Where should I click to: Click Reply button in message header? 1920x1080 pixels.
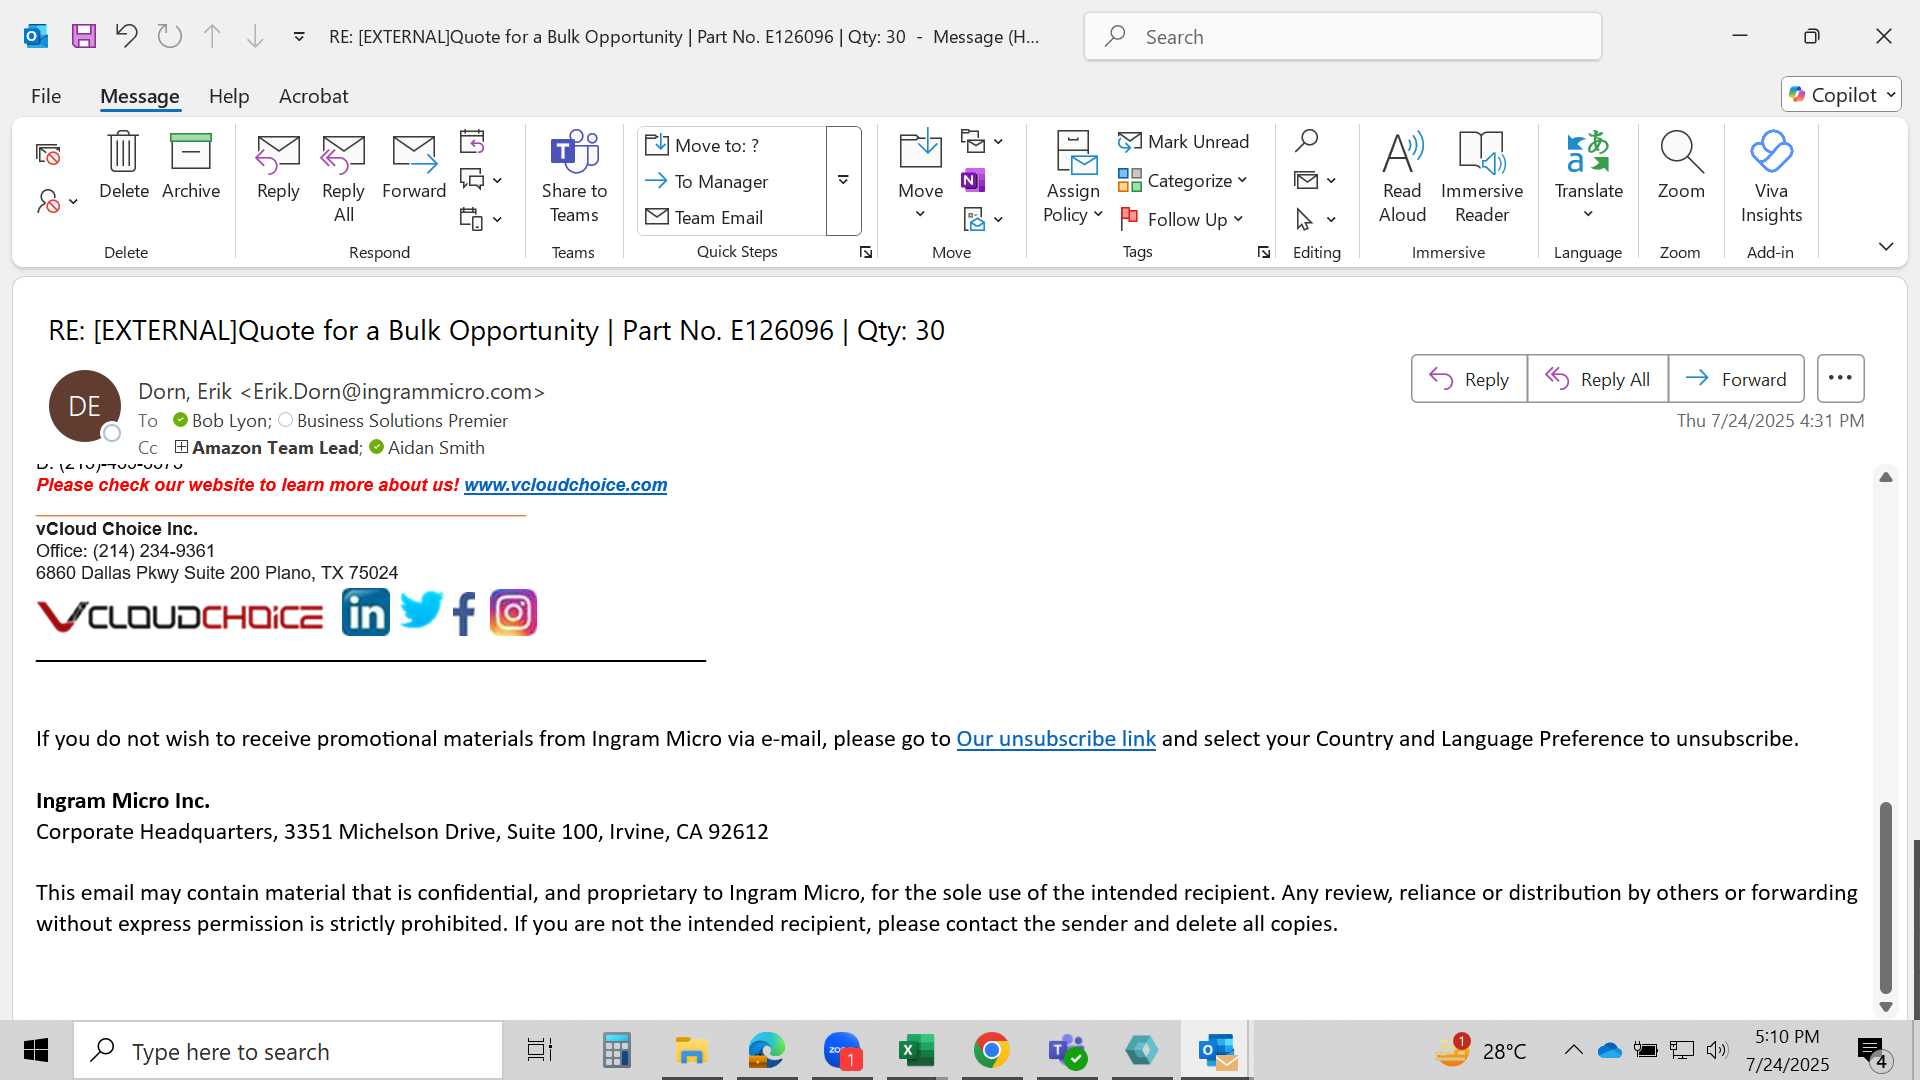click(1469, 379)
